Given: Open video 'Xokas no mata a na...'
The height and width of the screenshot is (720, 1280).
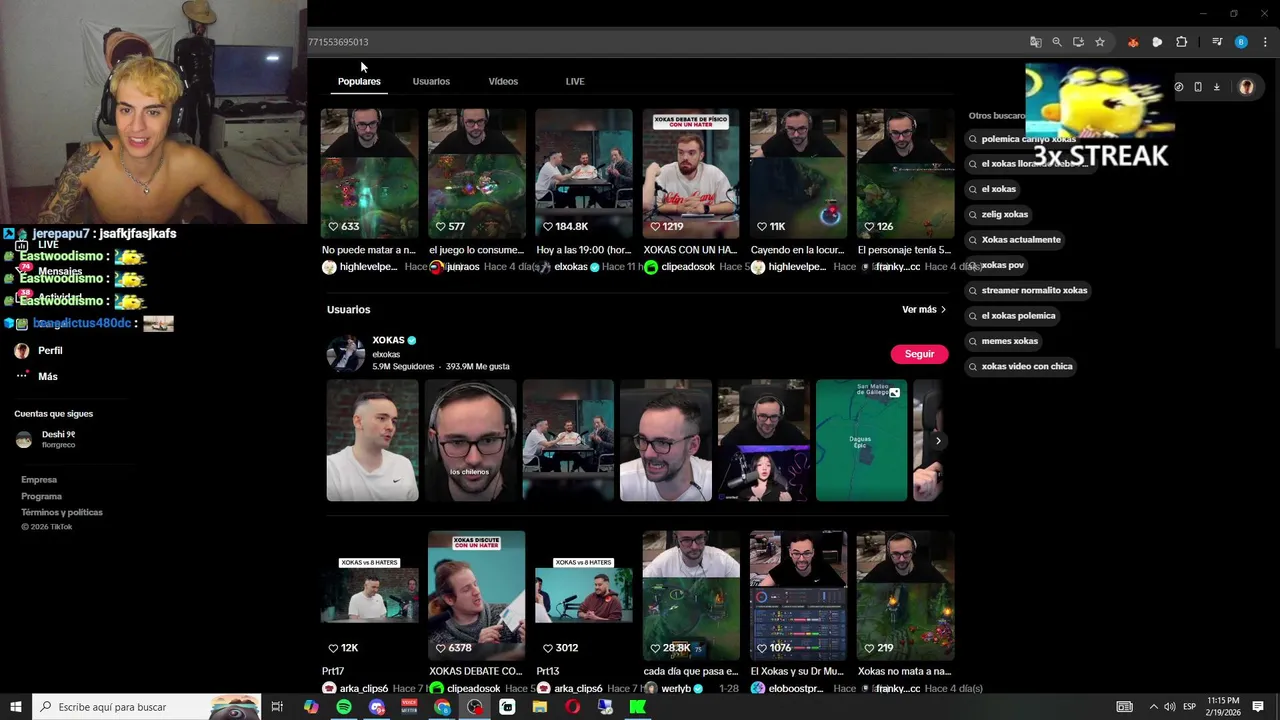Looking at the screenshot, I should [x=906, y=595].
